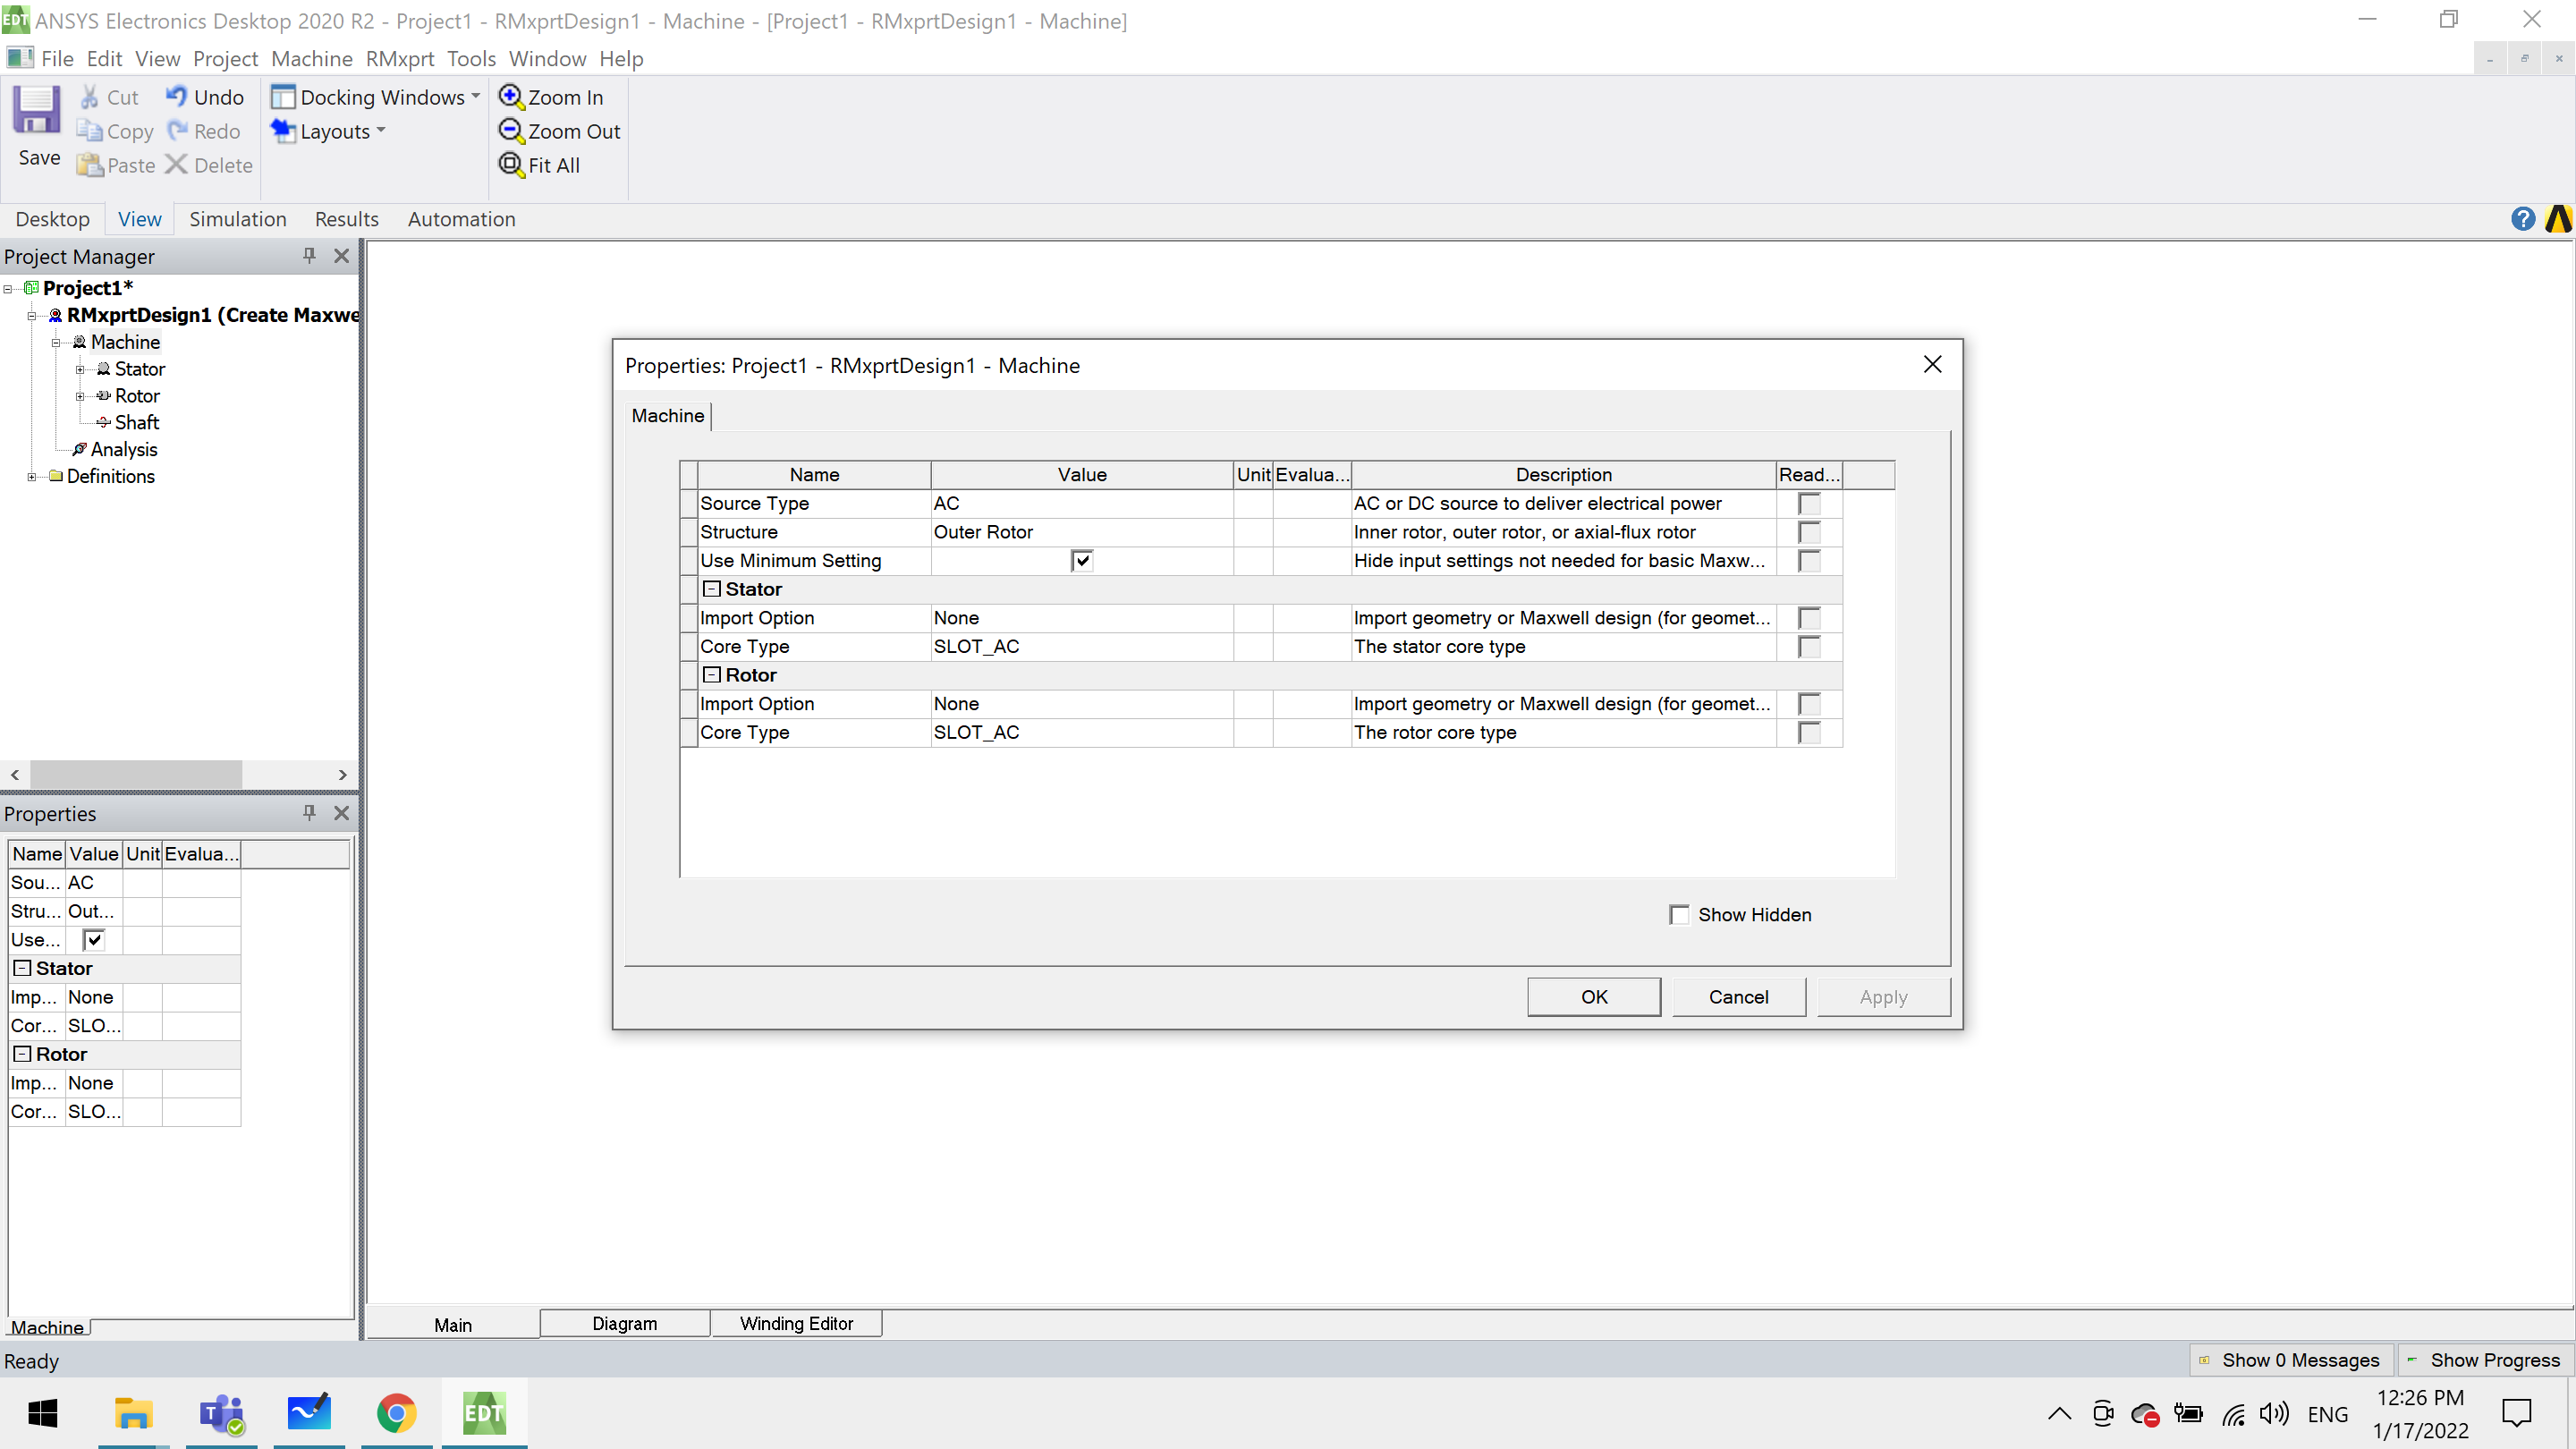Image resolution: width=2576 pixels, height=1449 pixels.
Task: Click the Structure value Outer Rotor
Action: tap(1082, 532)
